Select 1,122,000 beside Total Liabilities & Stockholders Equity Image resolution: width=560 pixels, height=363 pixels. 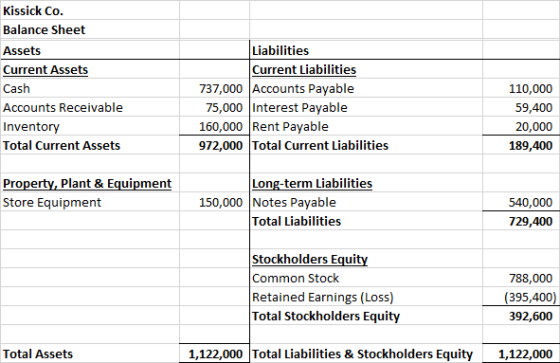[525, 354]
